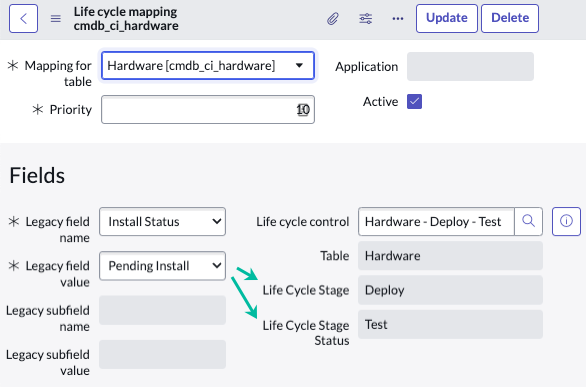Click the Legacy subfield name field
The width and height of the screenshot is (586, 387).
[163, 310]
